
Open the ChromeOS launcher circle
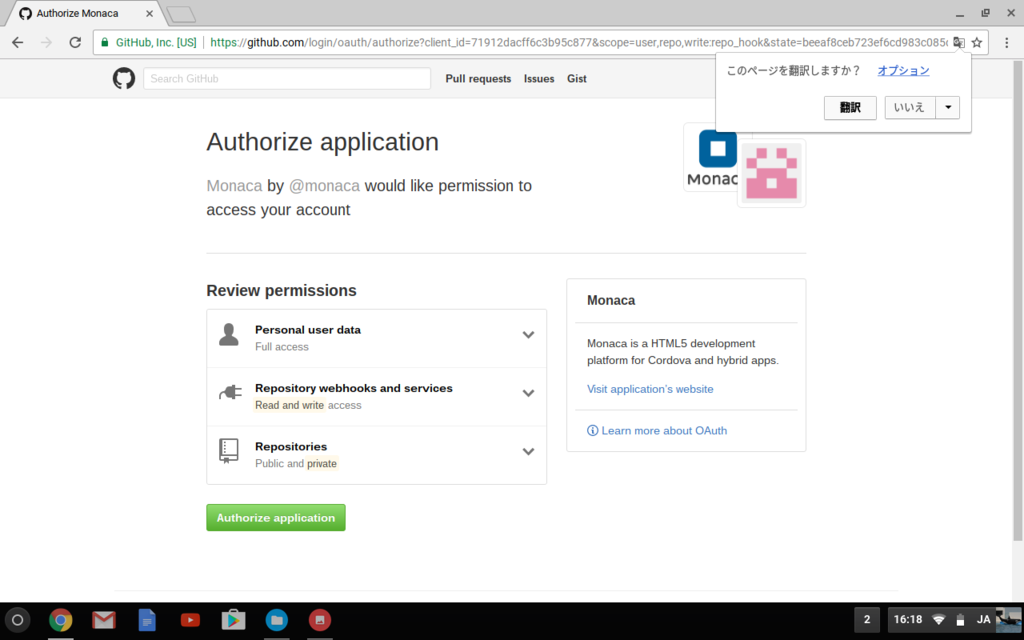pos(18,620)
